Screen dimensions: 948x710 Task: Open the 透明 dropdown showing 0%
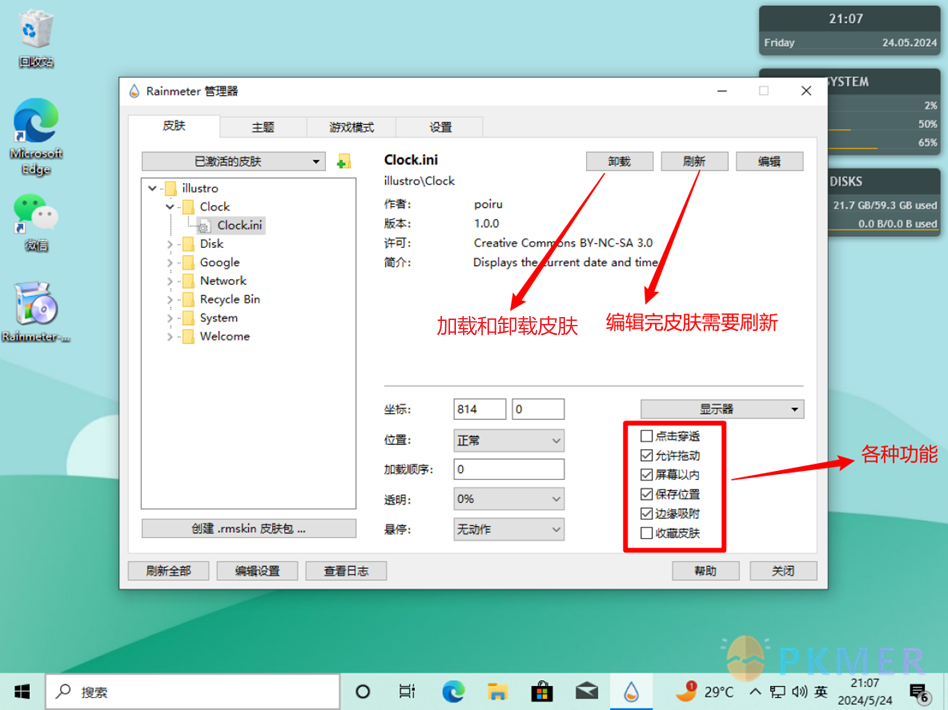coord(509,499)
